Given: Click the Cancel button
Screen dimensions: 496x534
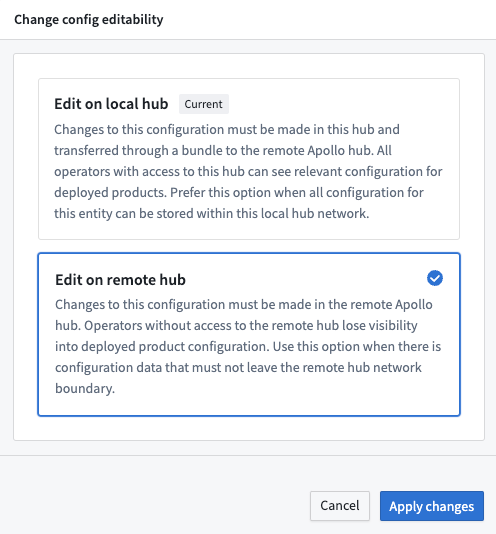Looking at the screenshot, I should (340, 506).
